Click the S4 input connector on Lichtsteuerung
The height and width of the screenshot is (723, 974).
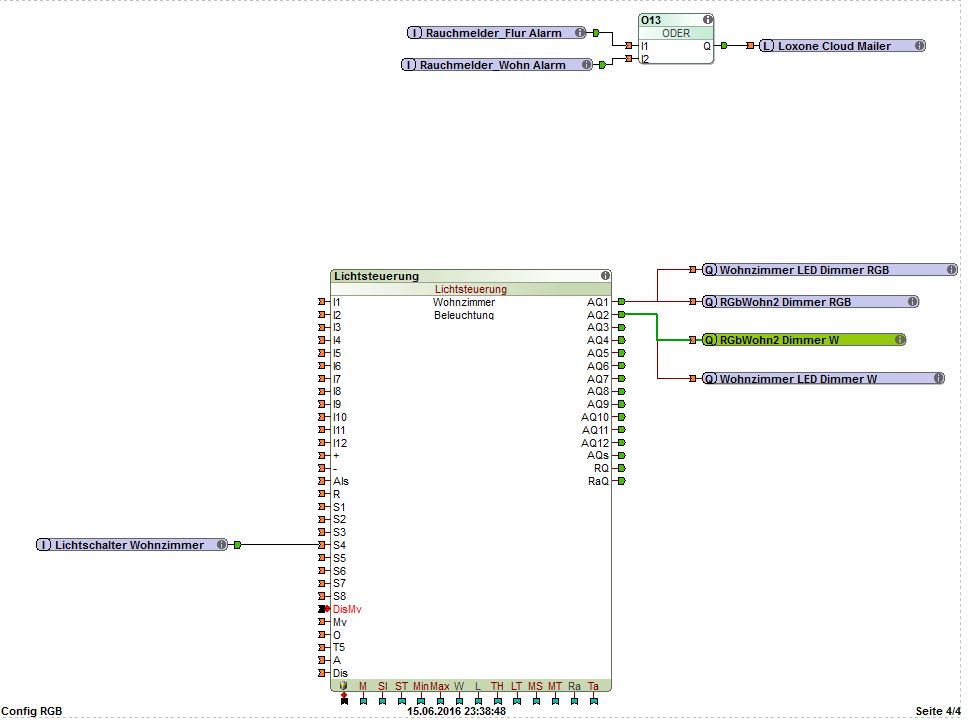(x=322, y=545)
